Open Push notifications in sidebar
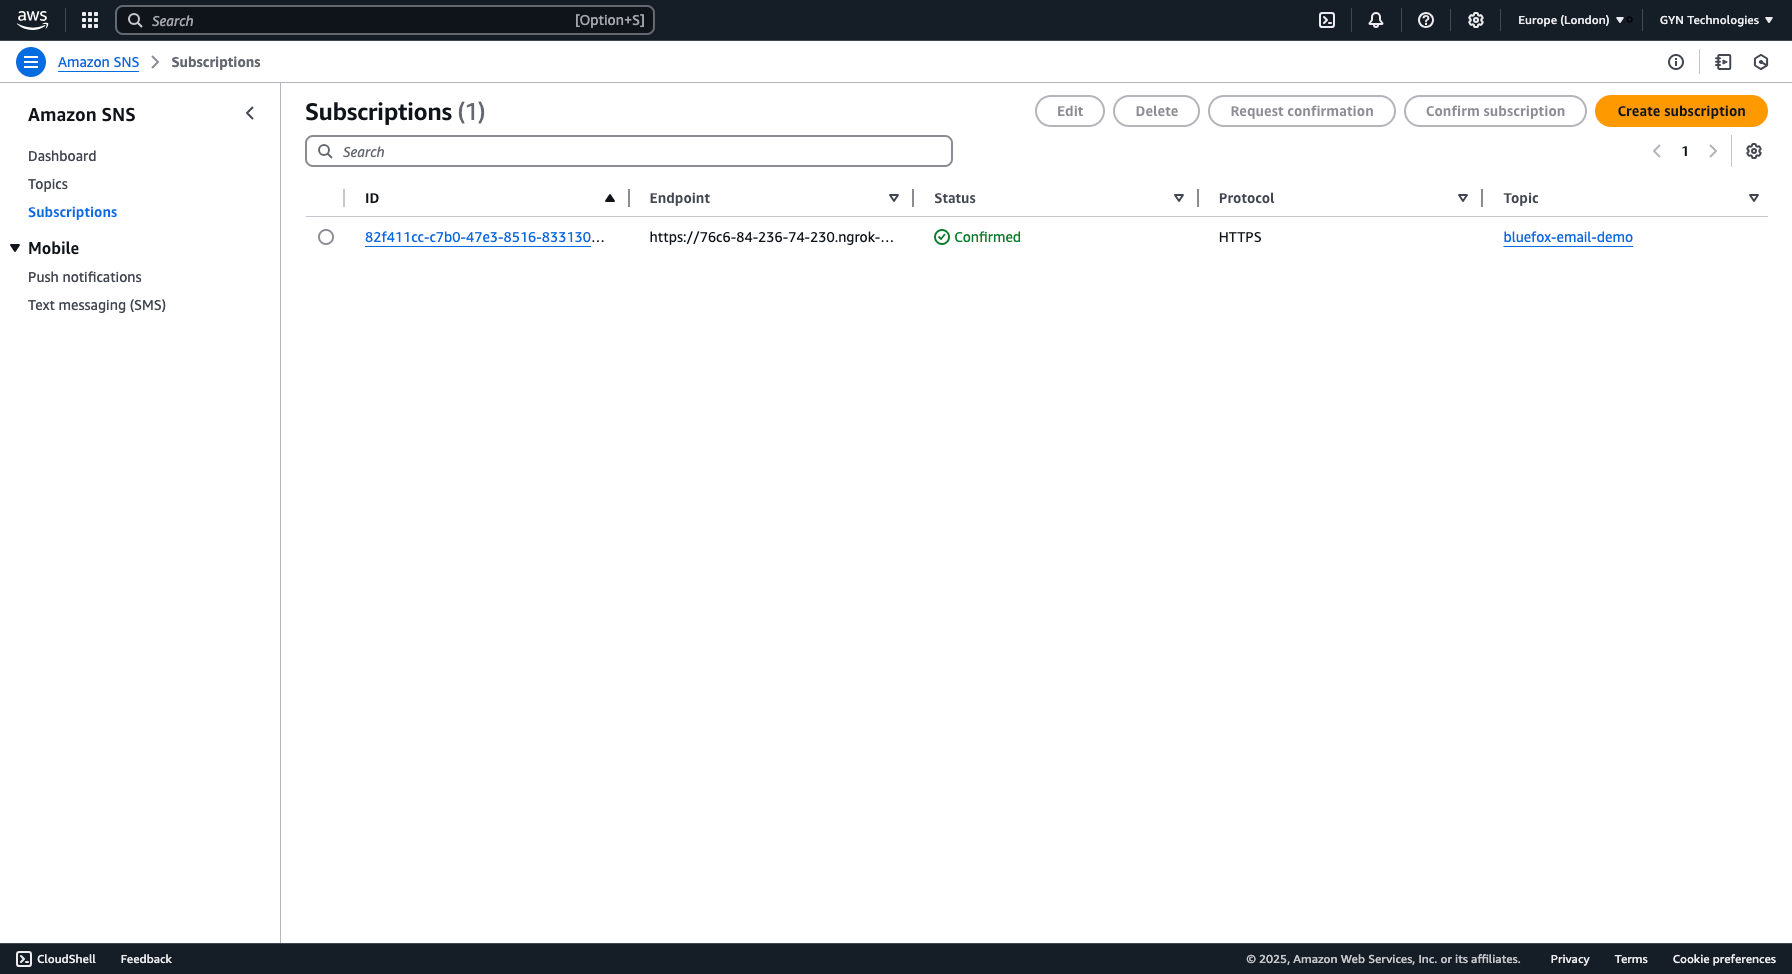 [x=85, y=277]
